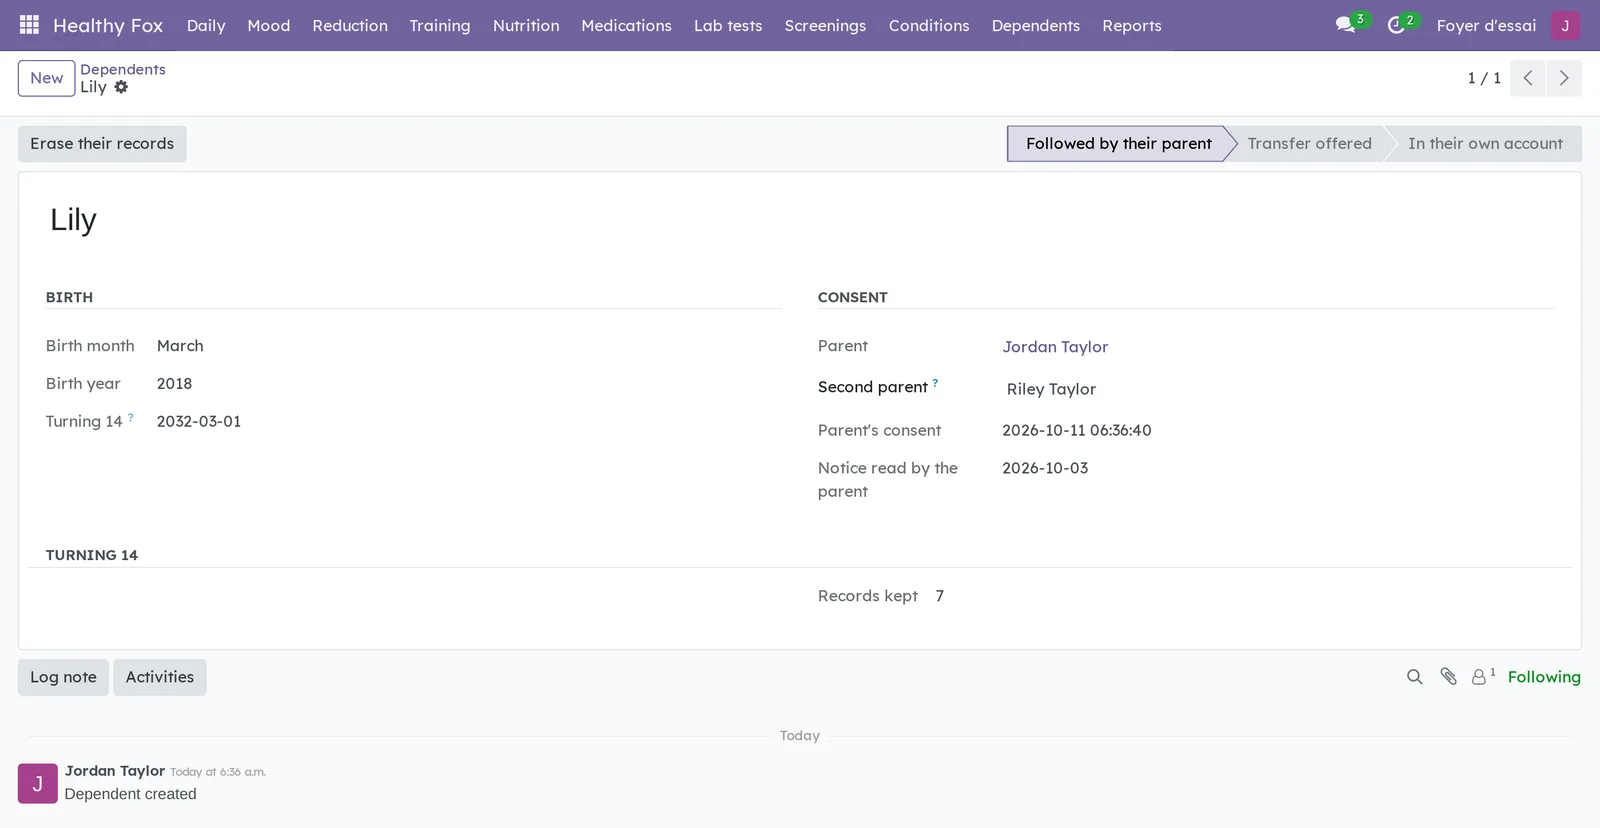Open the Reduction menu
The image size is (1600, 828).
pyautogui.click(x=350, y=25)
